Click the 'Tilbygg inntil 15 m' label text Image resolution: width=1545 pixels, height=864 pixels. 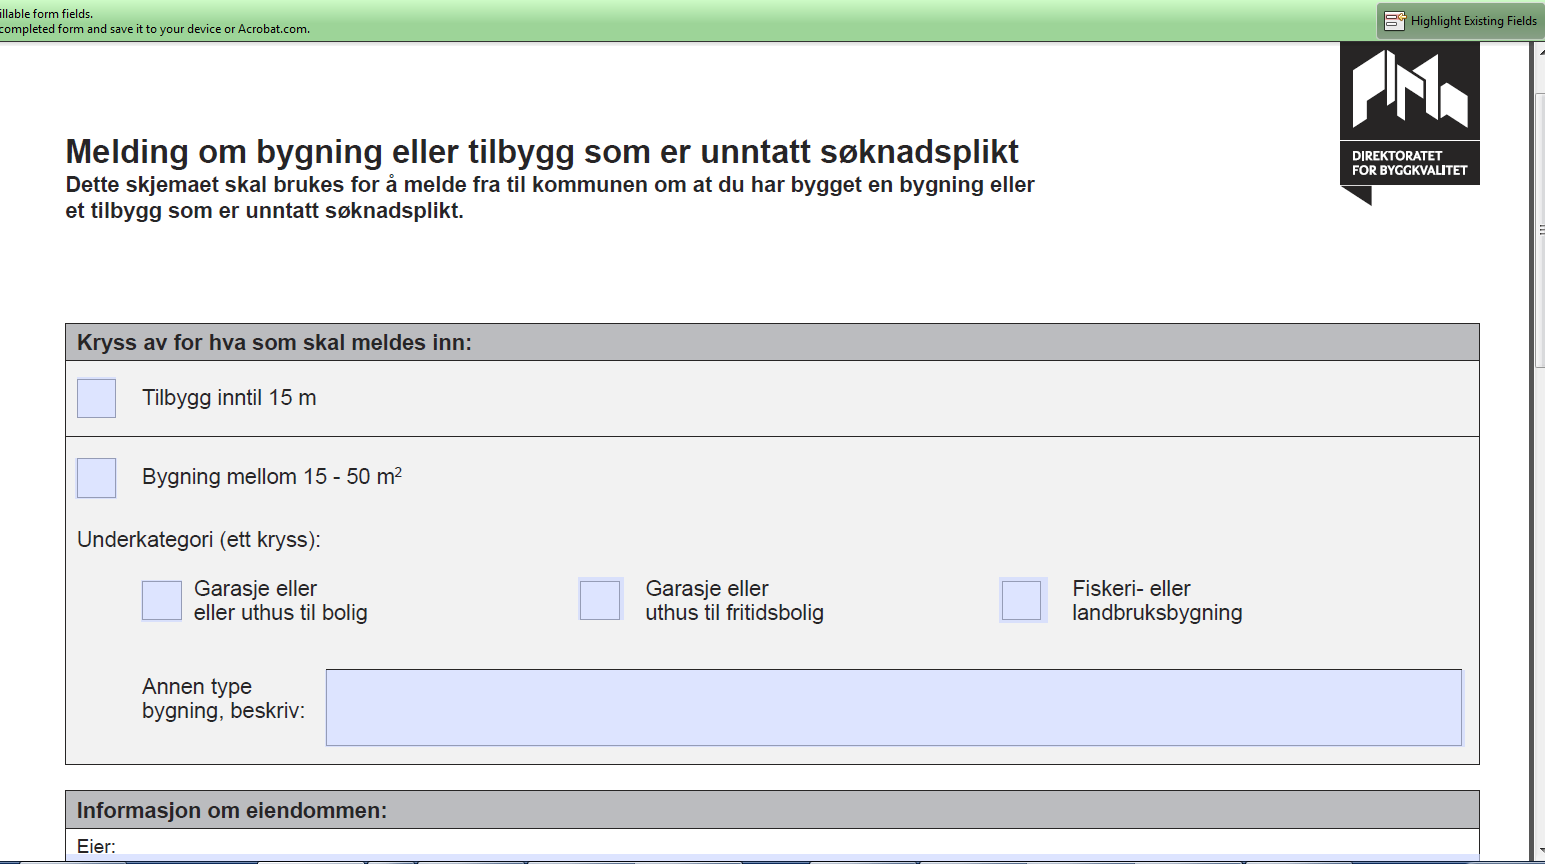pyautogui.click(x=229, y=398)
